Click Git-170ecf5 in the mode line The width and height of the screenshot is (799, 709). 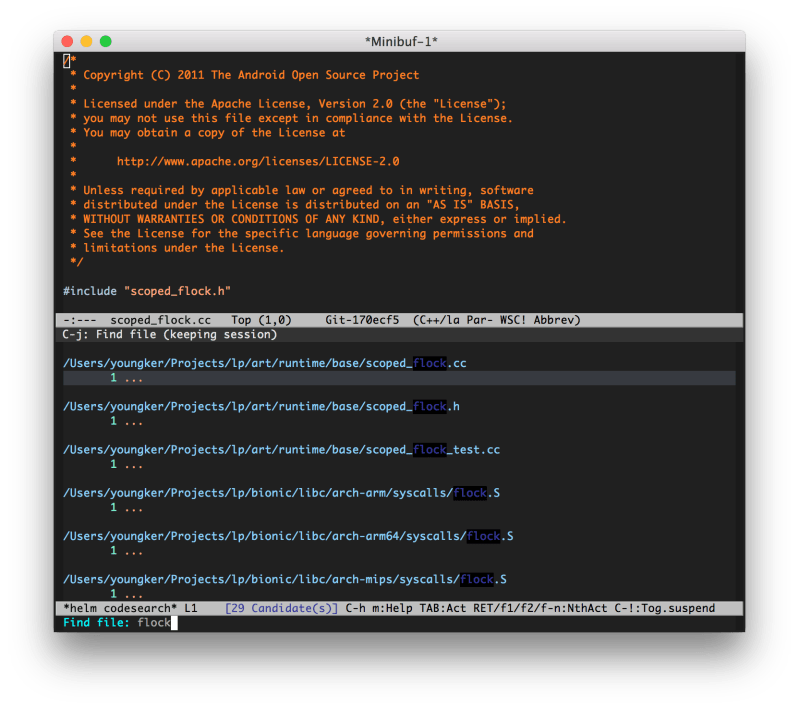coord(362,320)
